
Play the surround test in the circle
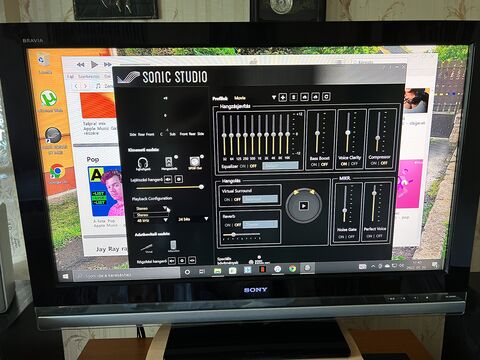pos(303,206)
